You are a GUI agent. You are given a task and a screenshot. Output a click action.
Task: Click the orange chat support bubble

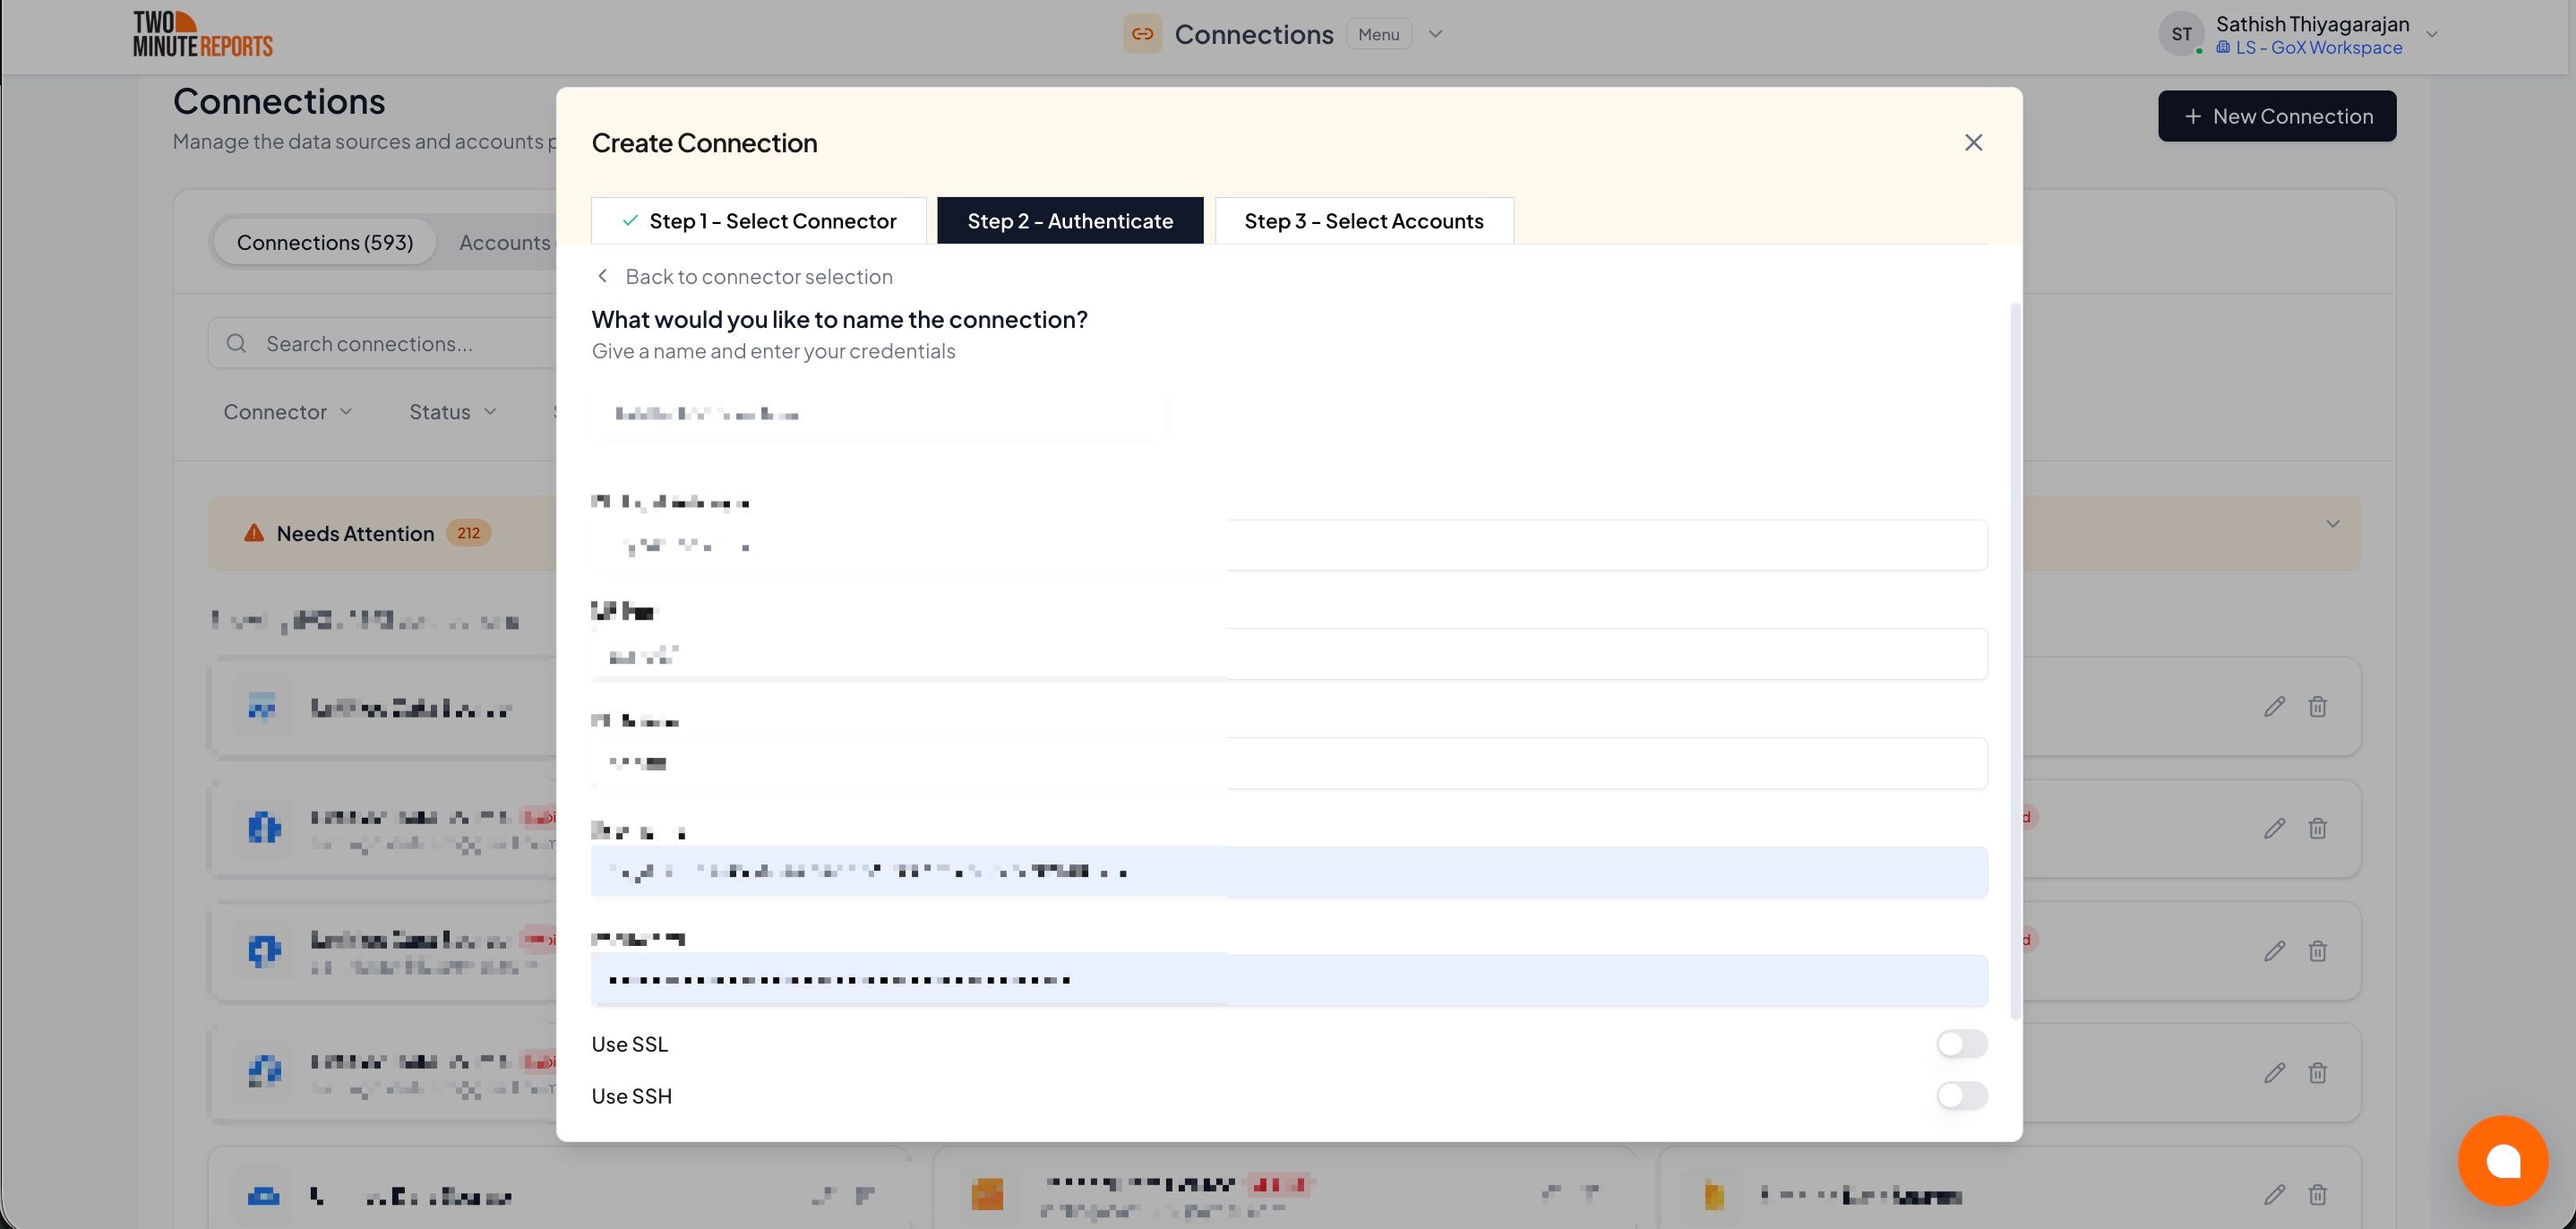coord(2502,1160)
